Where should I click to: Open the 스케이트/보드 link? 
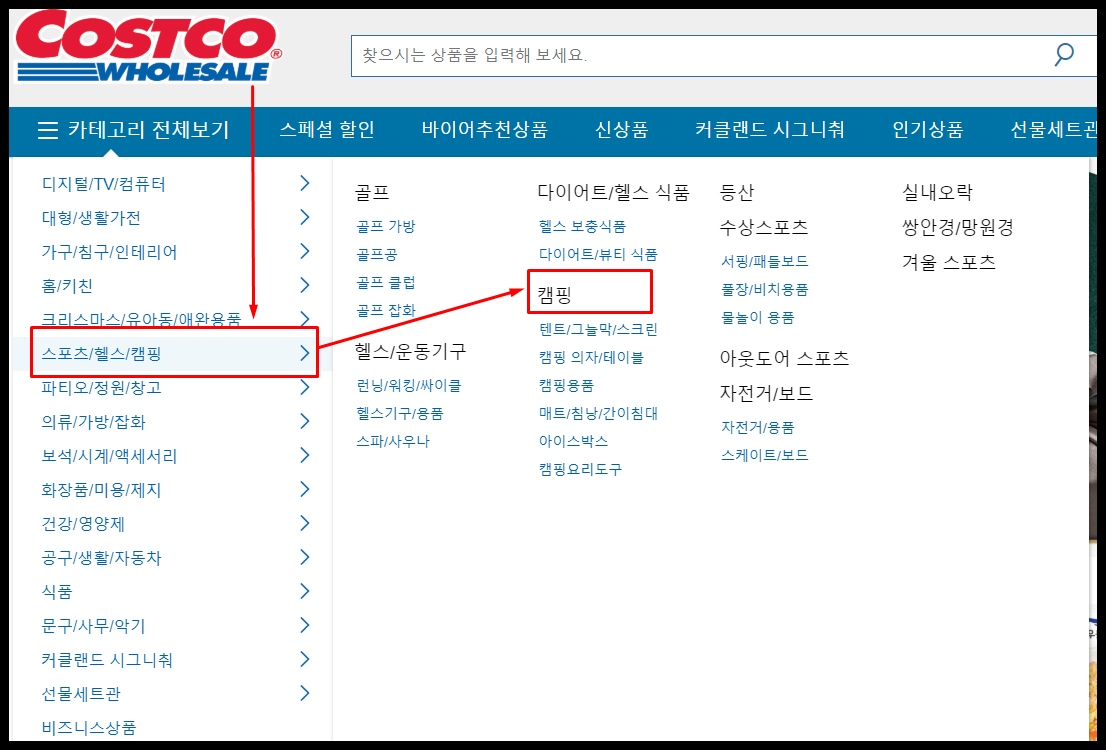pyautogui.click(x=765, y=455)
